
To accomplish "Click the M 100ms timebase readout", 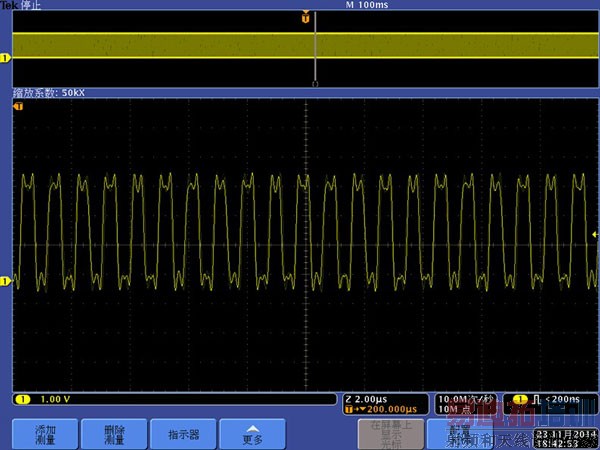I will 367,5.
